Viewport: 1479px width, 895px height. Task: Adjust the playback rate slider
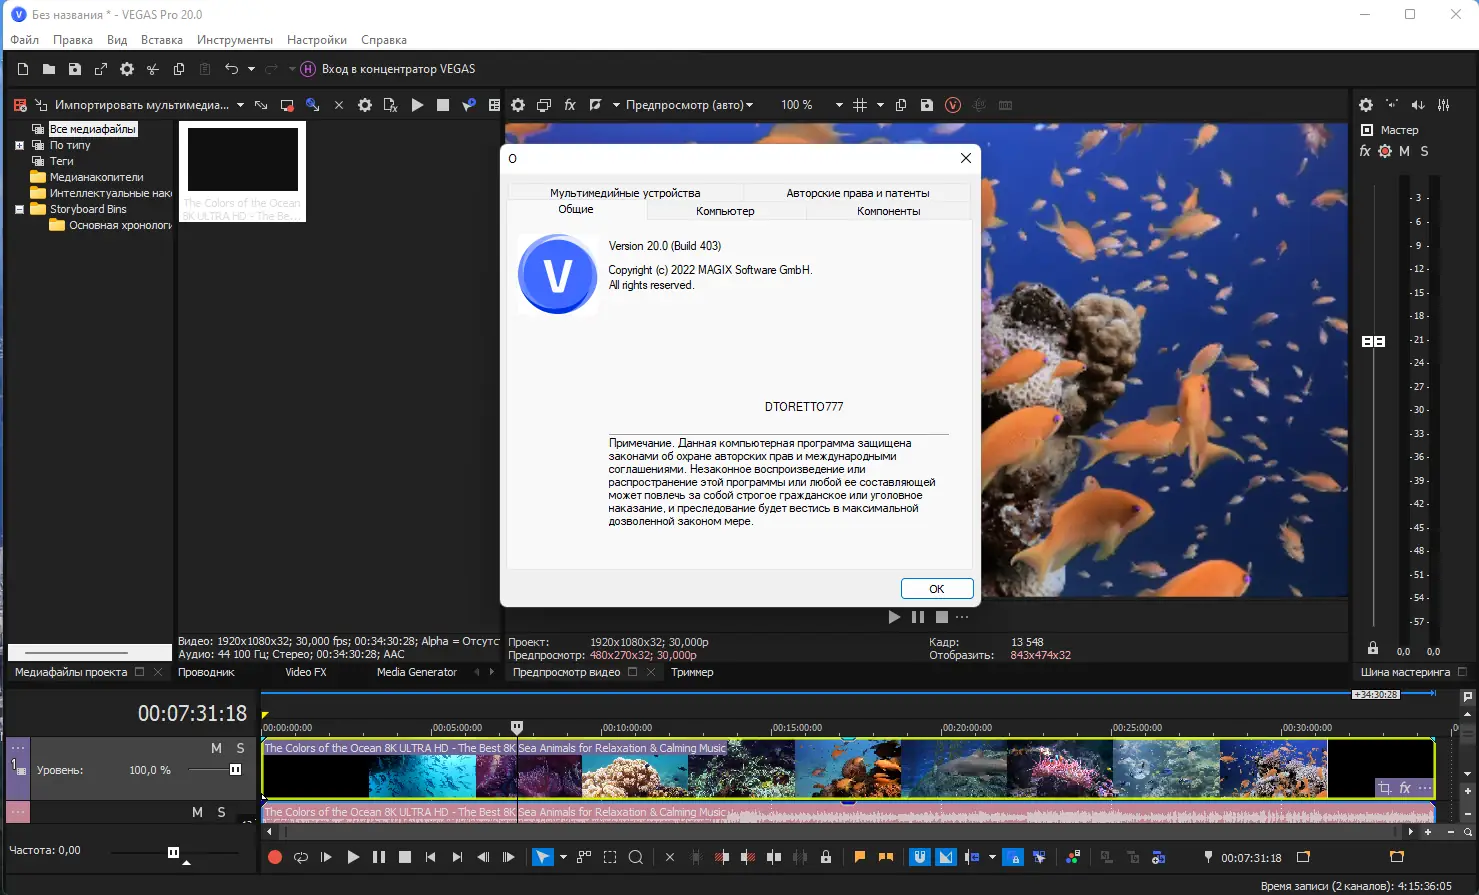pyautogui.click(x=174, y=852)
